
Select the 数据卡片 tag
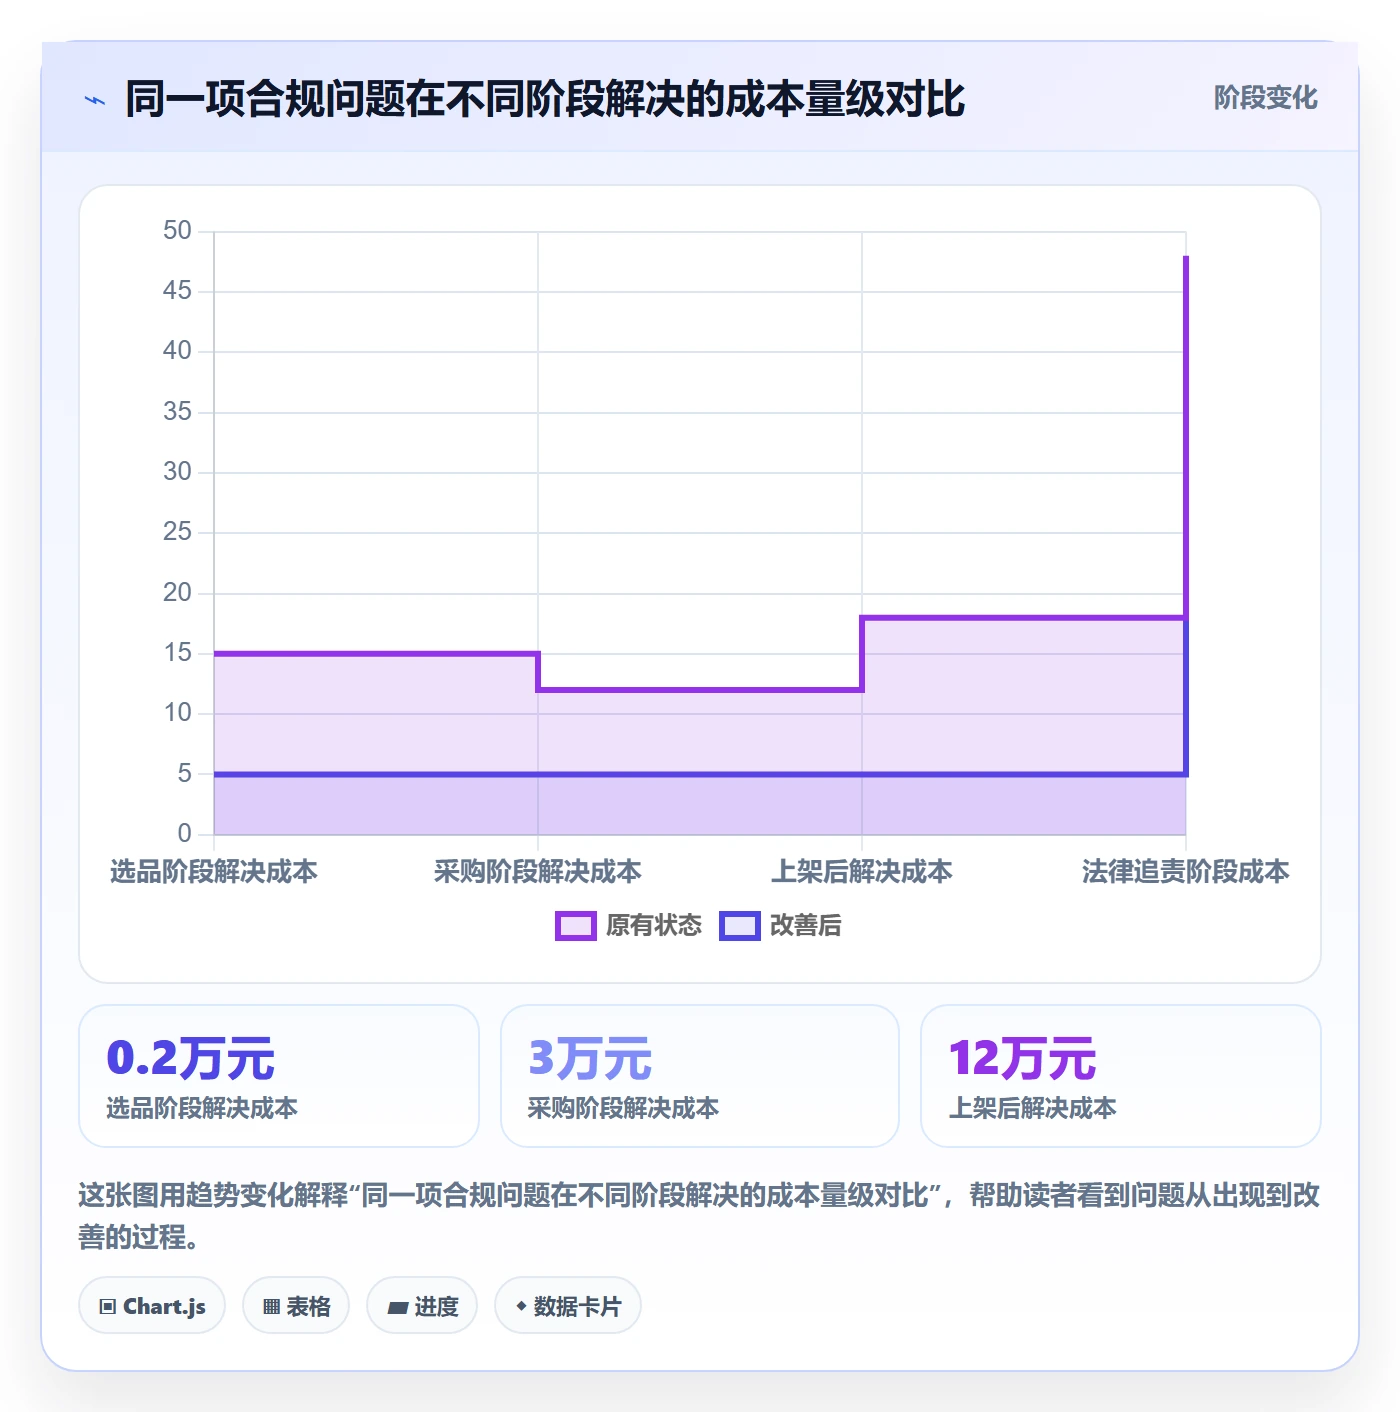coord(568,1306)
